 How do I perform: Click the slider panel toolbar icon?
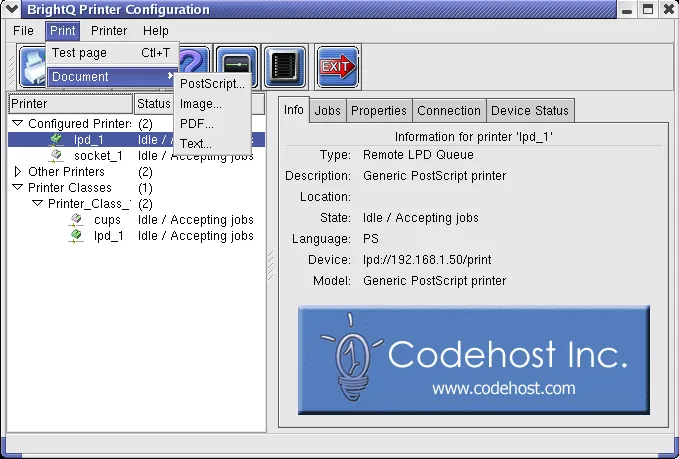click(237, 68)
